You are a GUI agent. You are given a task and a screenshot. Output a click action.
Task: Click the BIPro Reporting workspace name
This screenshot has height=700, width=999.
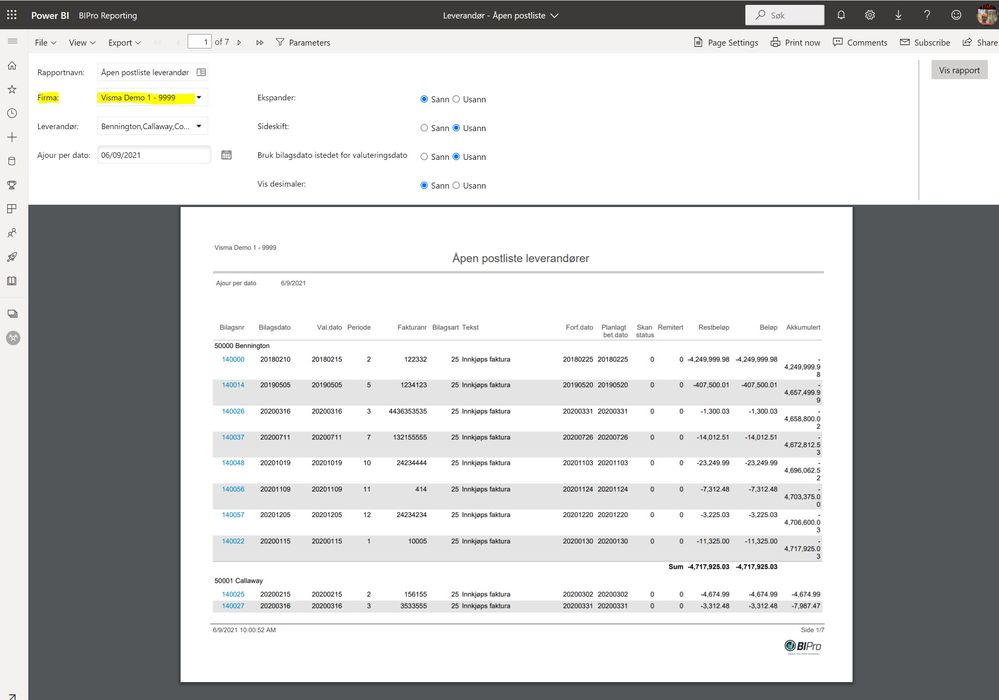pos(108,15)
